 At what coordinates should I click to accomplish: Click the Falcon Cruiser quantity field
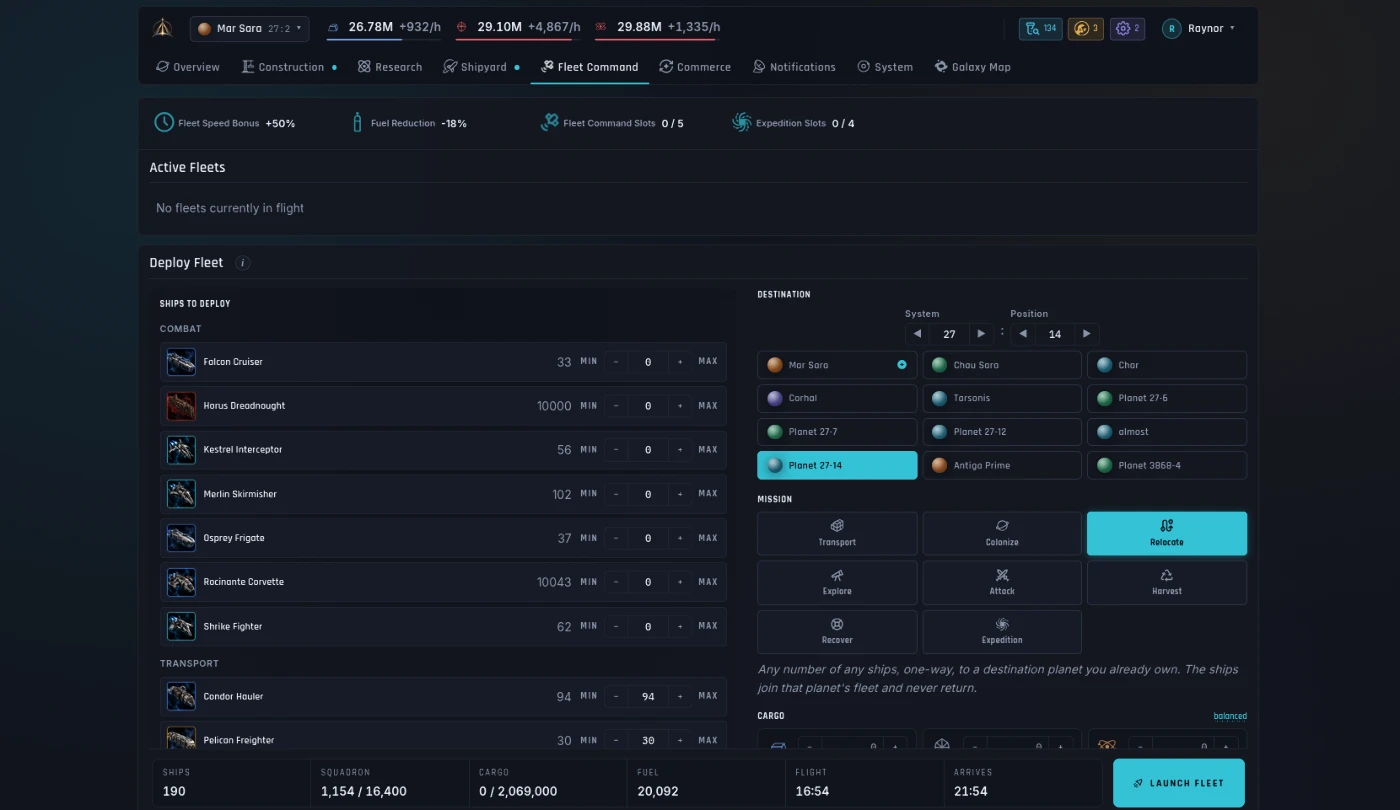tap(648, 362)
